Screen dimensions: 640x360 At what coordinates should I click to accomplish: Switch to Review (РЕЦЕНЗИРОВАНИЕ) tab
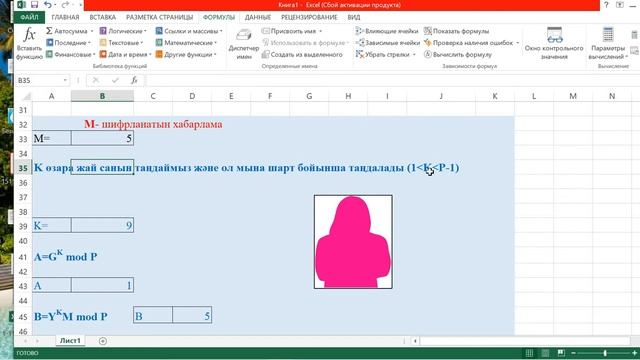(x=309, y=18)
